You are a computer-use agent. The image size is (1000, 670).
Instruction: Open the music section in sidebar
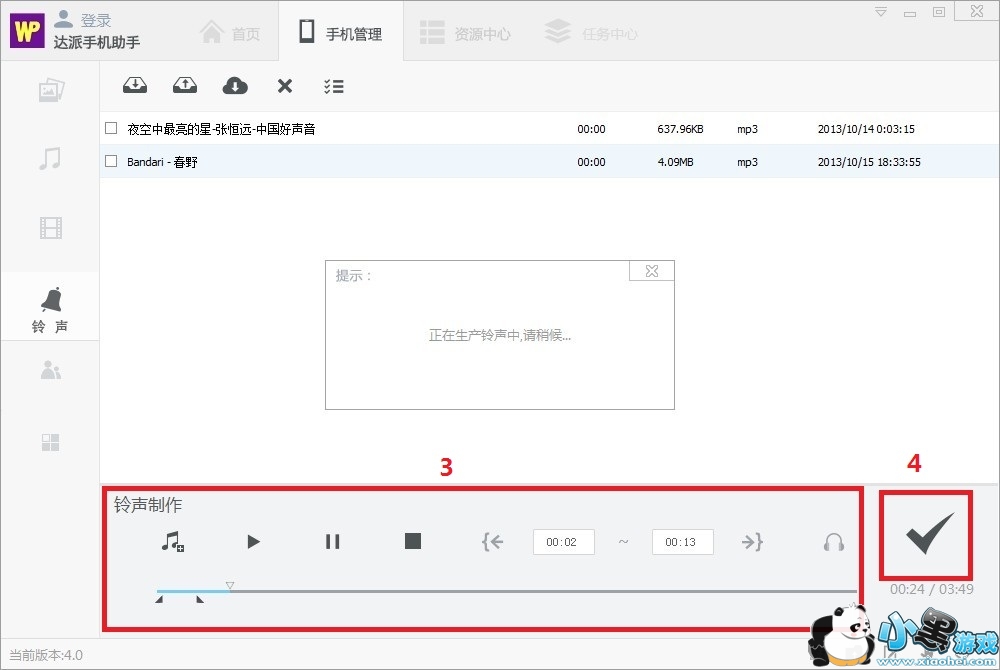click(x=50, y=159)
